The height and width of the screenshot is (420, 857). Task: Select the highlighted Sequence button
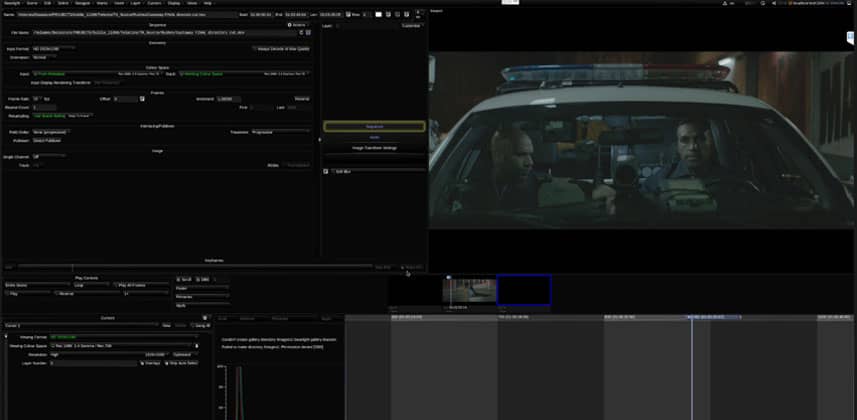click(374, 126)
